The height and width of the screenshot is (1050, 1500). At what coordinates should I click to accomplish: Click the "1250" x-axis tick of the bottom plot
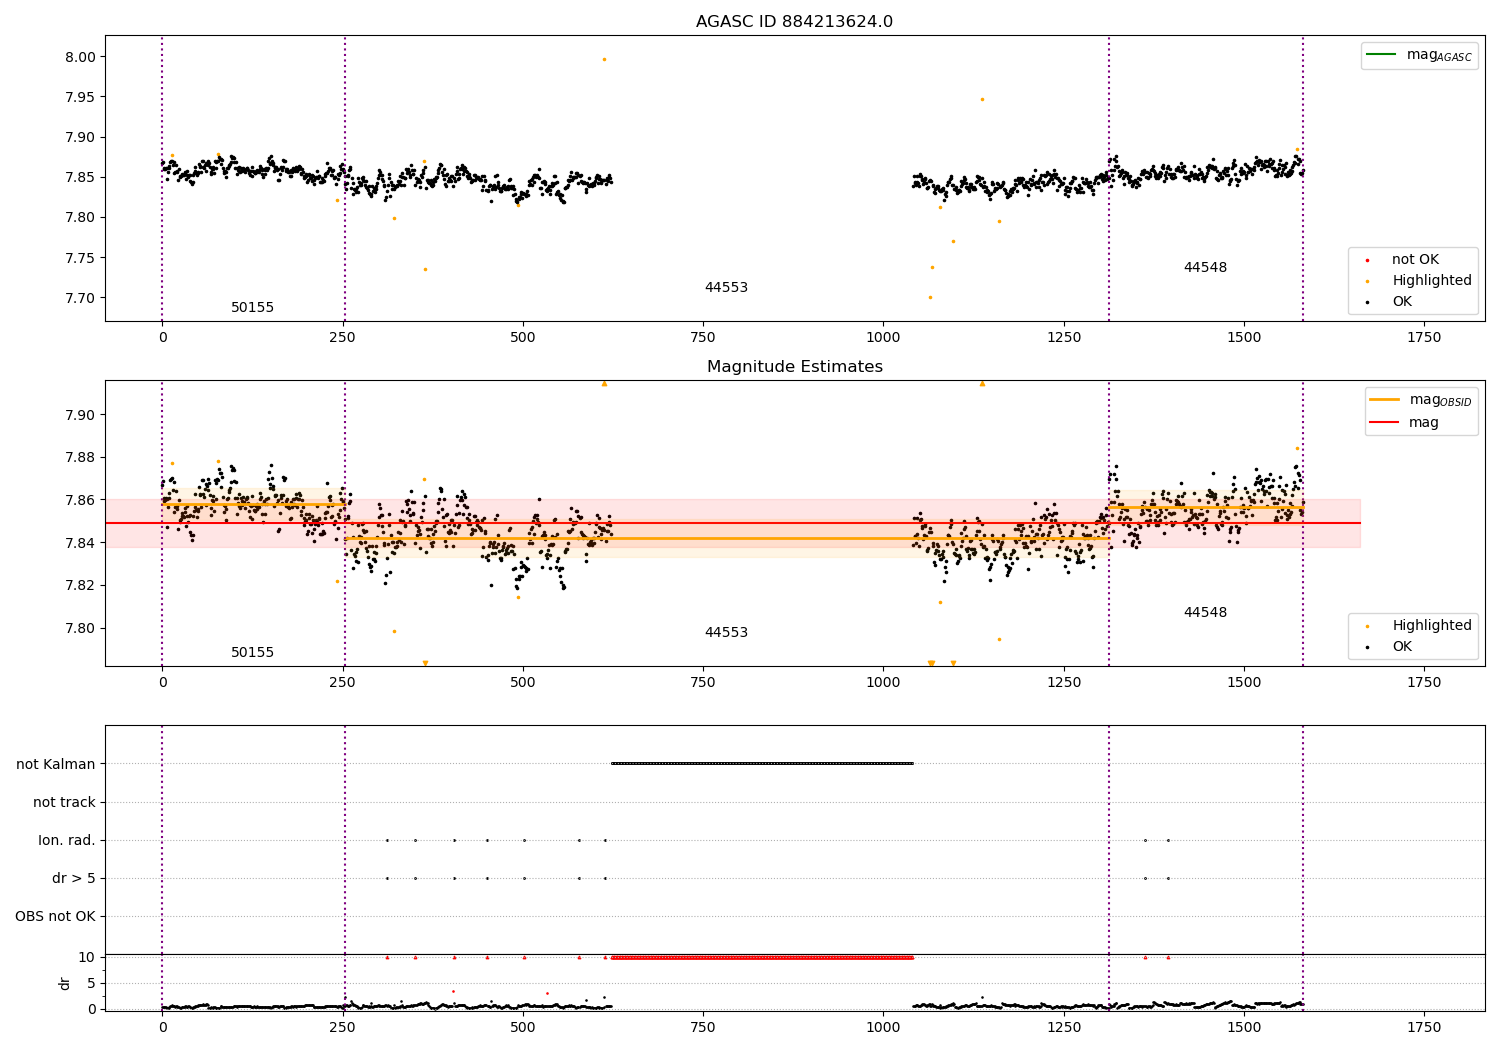pos(1064,1027)
